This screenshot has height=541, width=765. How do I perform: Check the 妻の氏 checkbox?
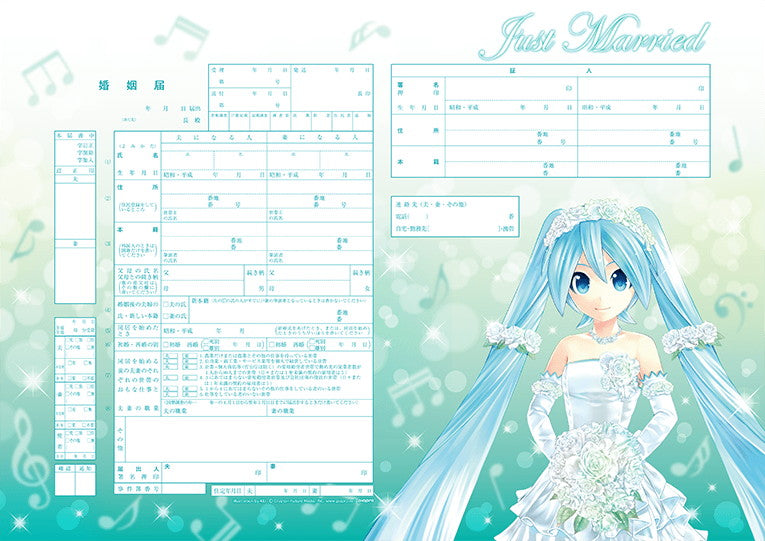(x=166, y=316)
